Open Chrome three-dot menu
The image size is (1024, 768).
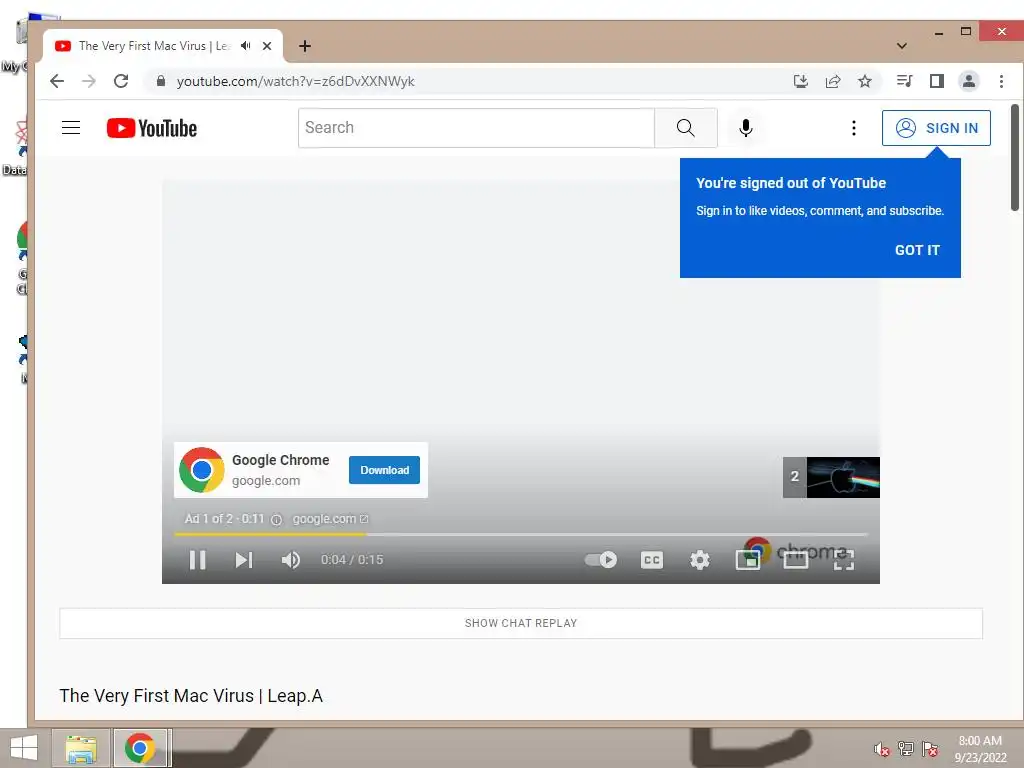[1001, 81]
